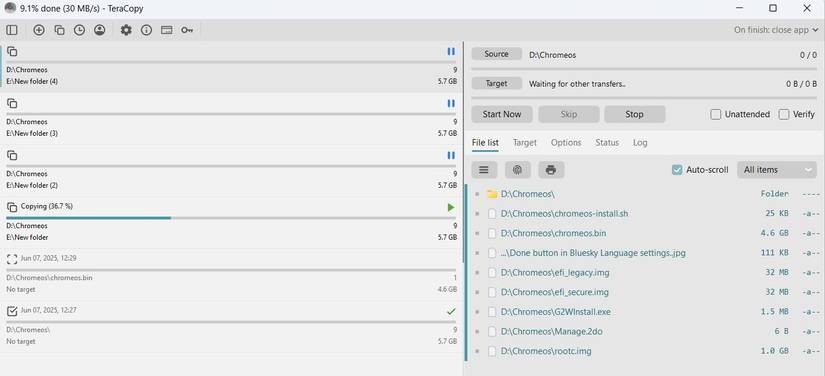Image resolution: width=825 pixels, height=376 pixels.
Task: Open the history clock icon
Action: [x=79, y=30]
